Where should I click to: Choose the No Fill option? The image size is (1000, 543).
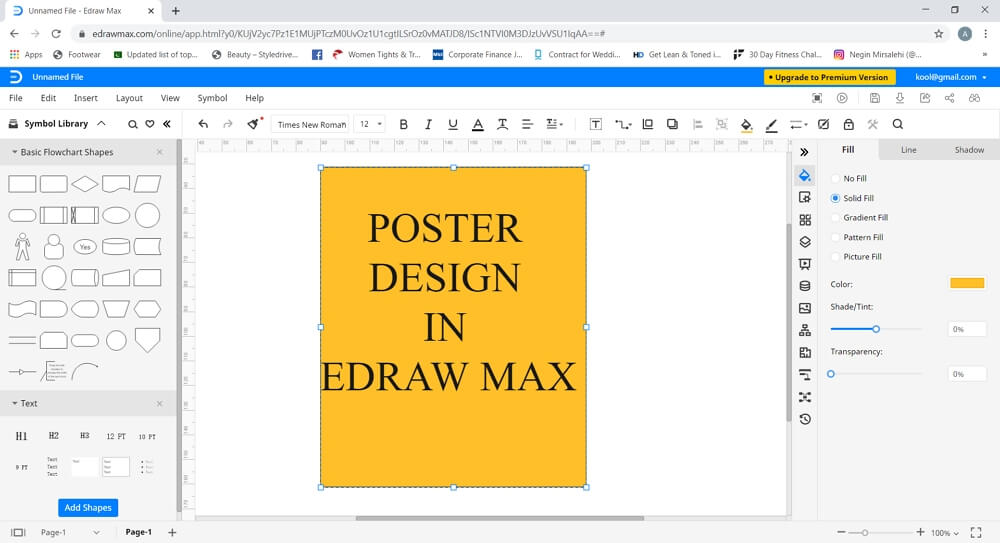pyautogui.click(x=849, y=179)
